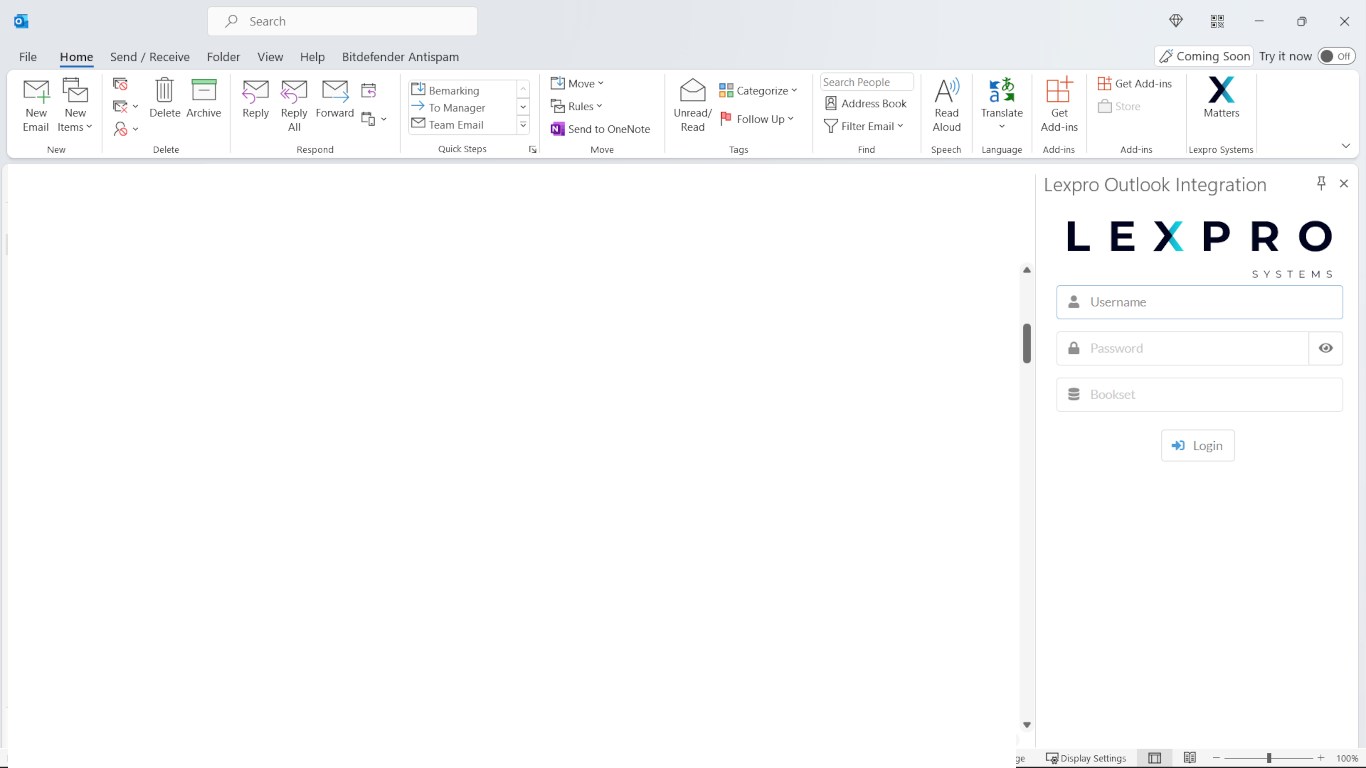This screenshot has height=768, width=1366.
Task: Click the reply with Meeting icon
Action: click(369, 91)
